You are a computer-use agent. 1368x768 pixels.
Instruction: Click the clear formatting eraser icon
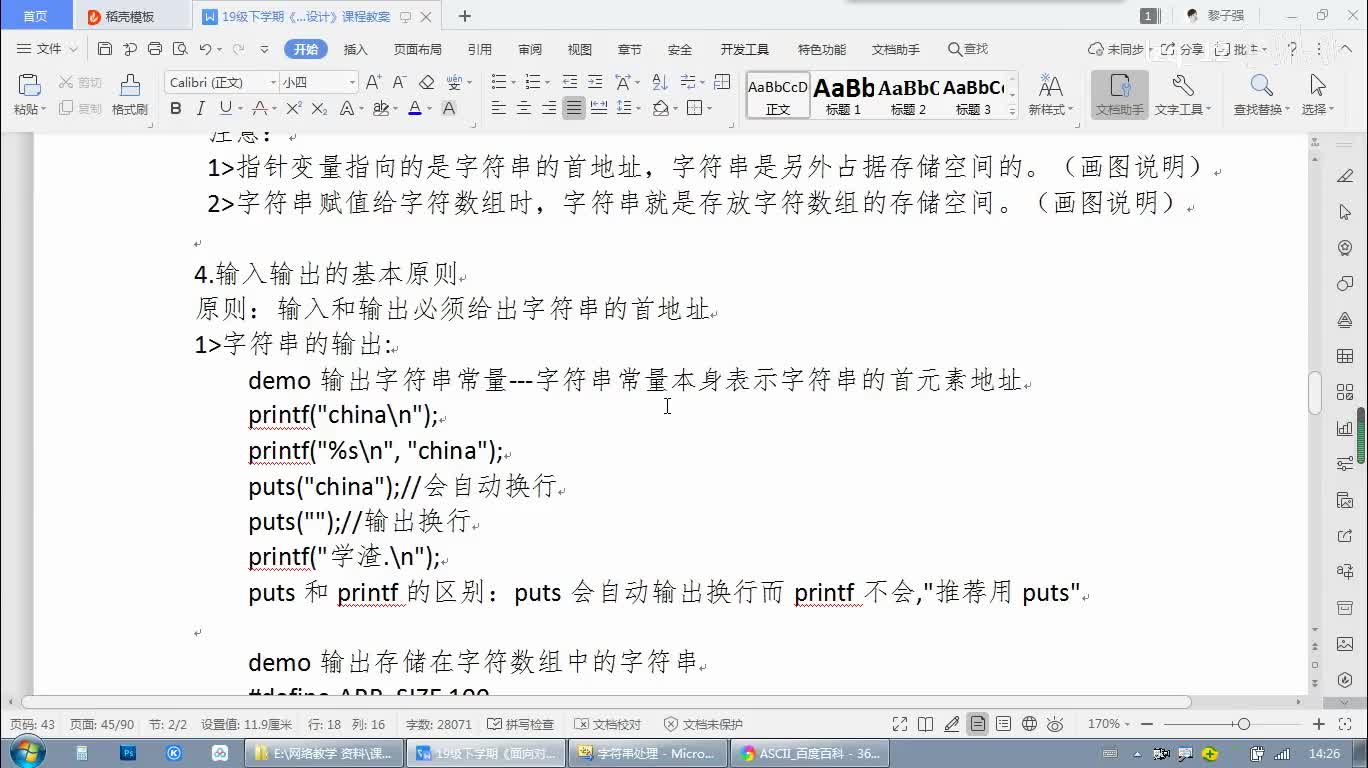426,83
